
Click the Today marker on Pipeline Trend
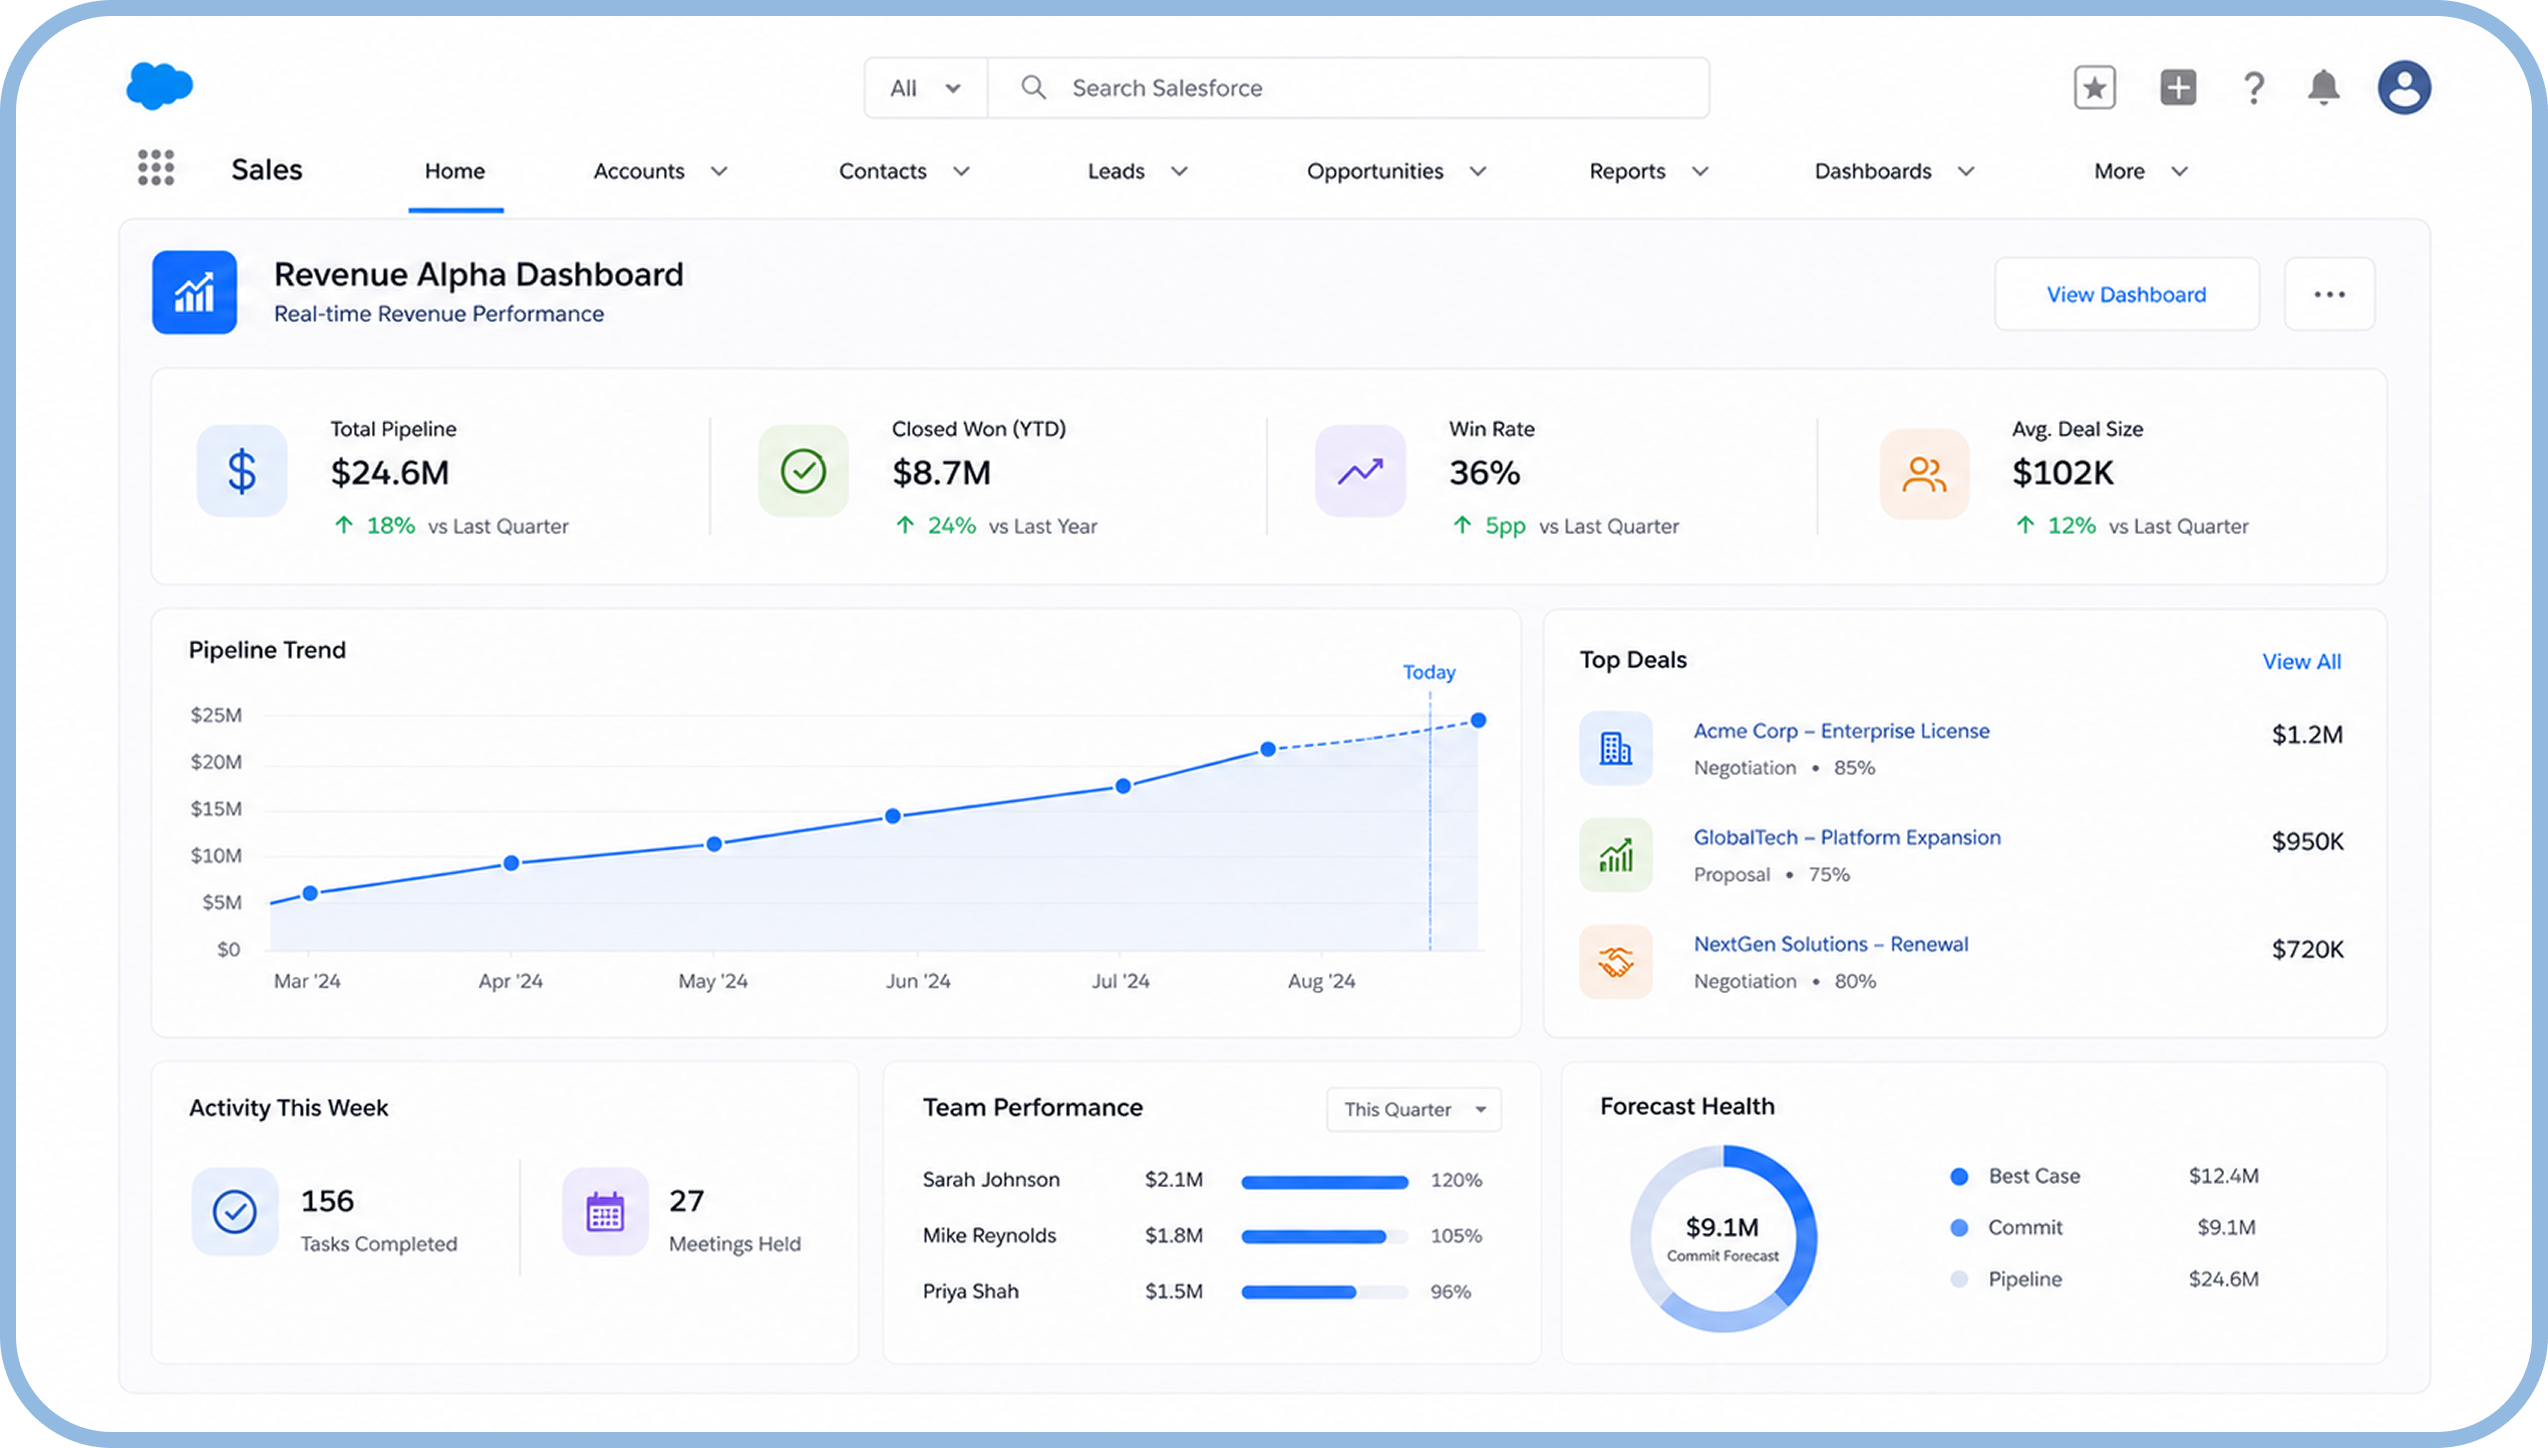click(1428, 672)
